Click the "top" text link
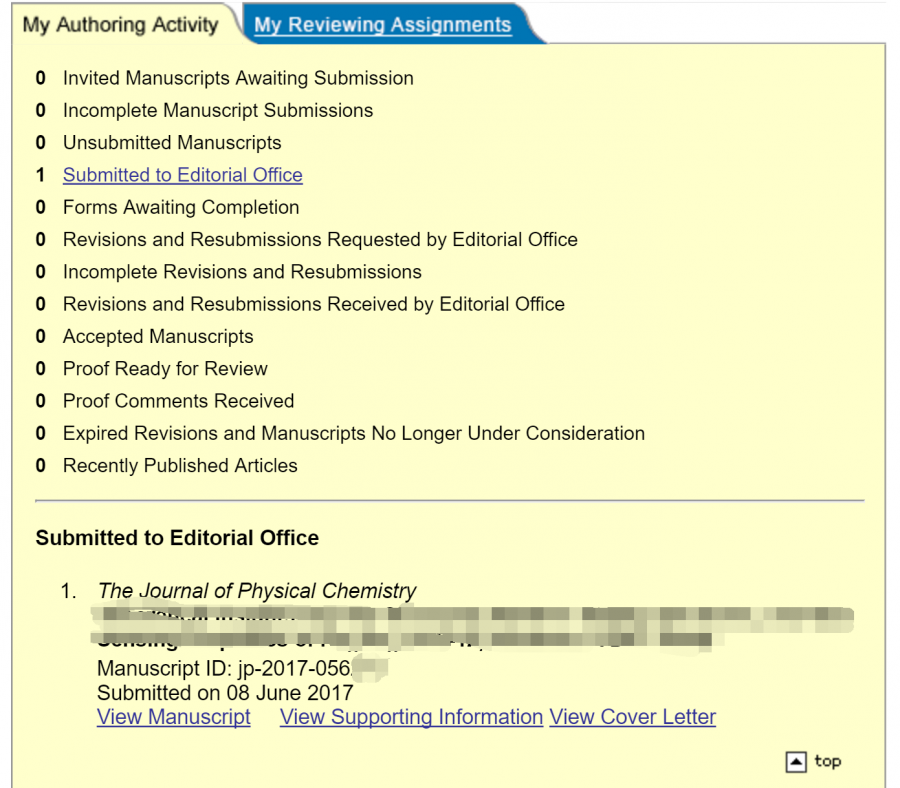 (827, 761)
